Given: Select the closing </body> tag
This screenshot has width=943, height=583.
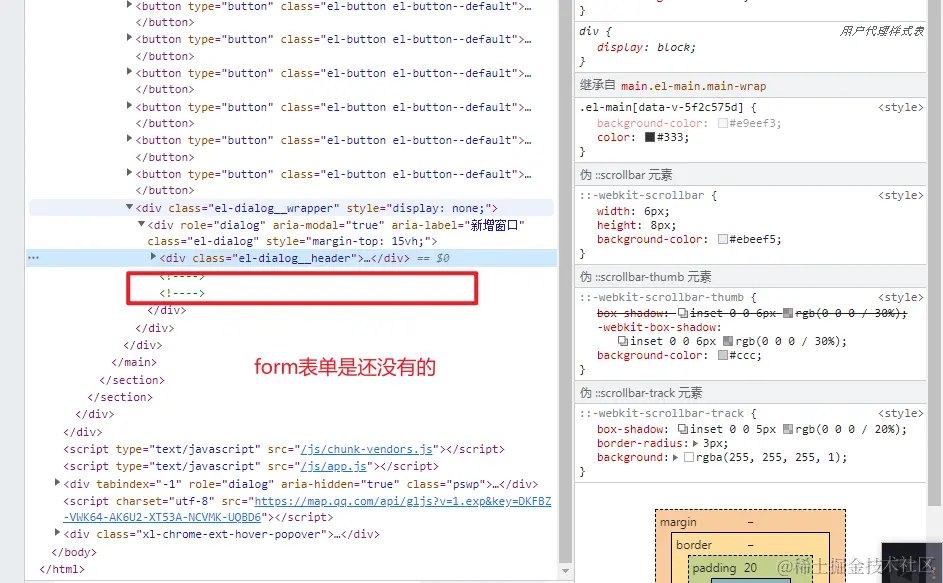Looking at the screenshot, I should point(74,552).
